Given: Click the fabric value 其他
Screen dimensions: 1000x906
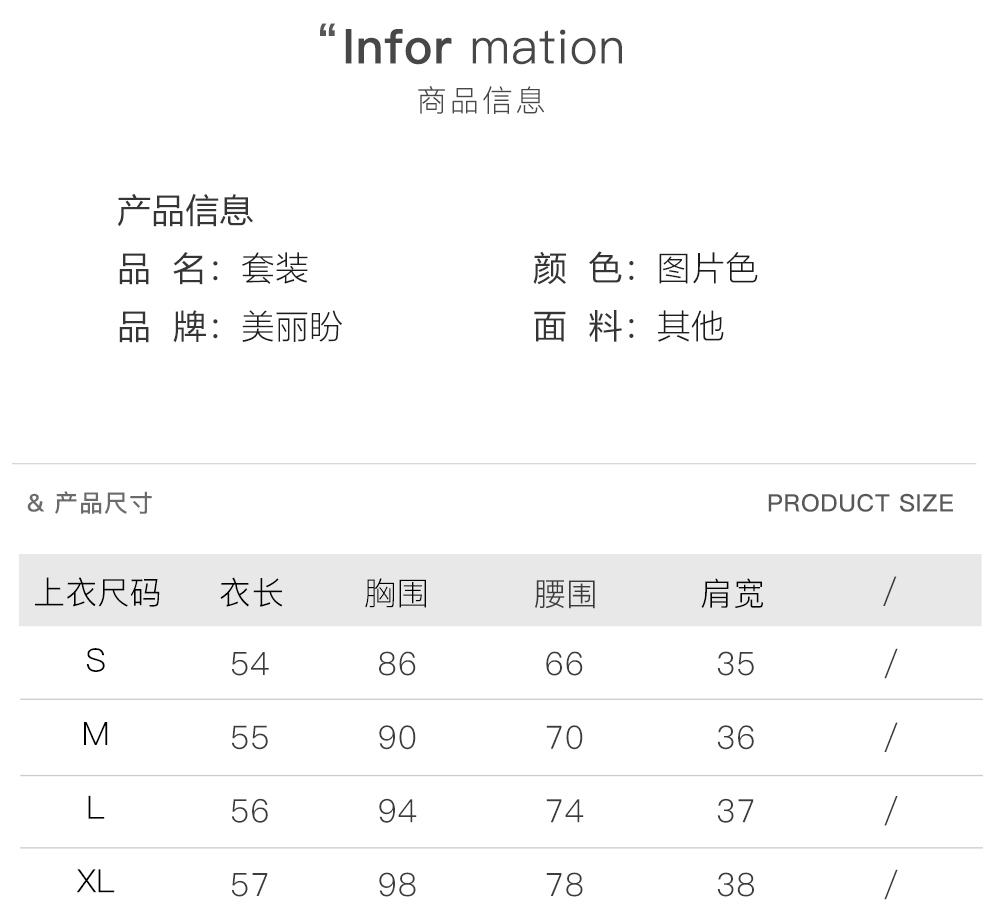Looking at the screenshot, I should pos(690,326).
